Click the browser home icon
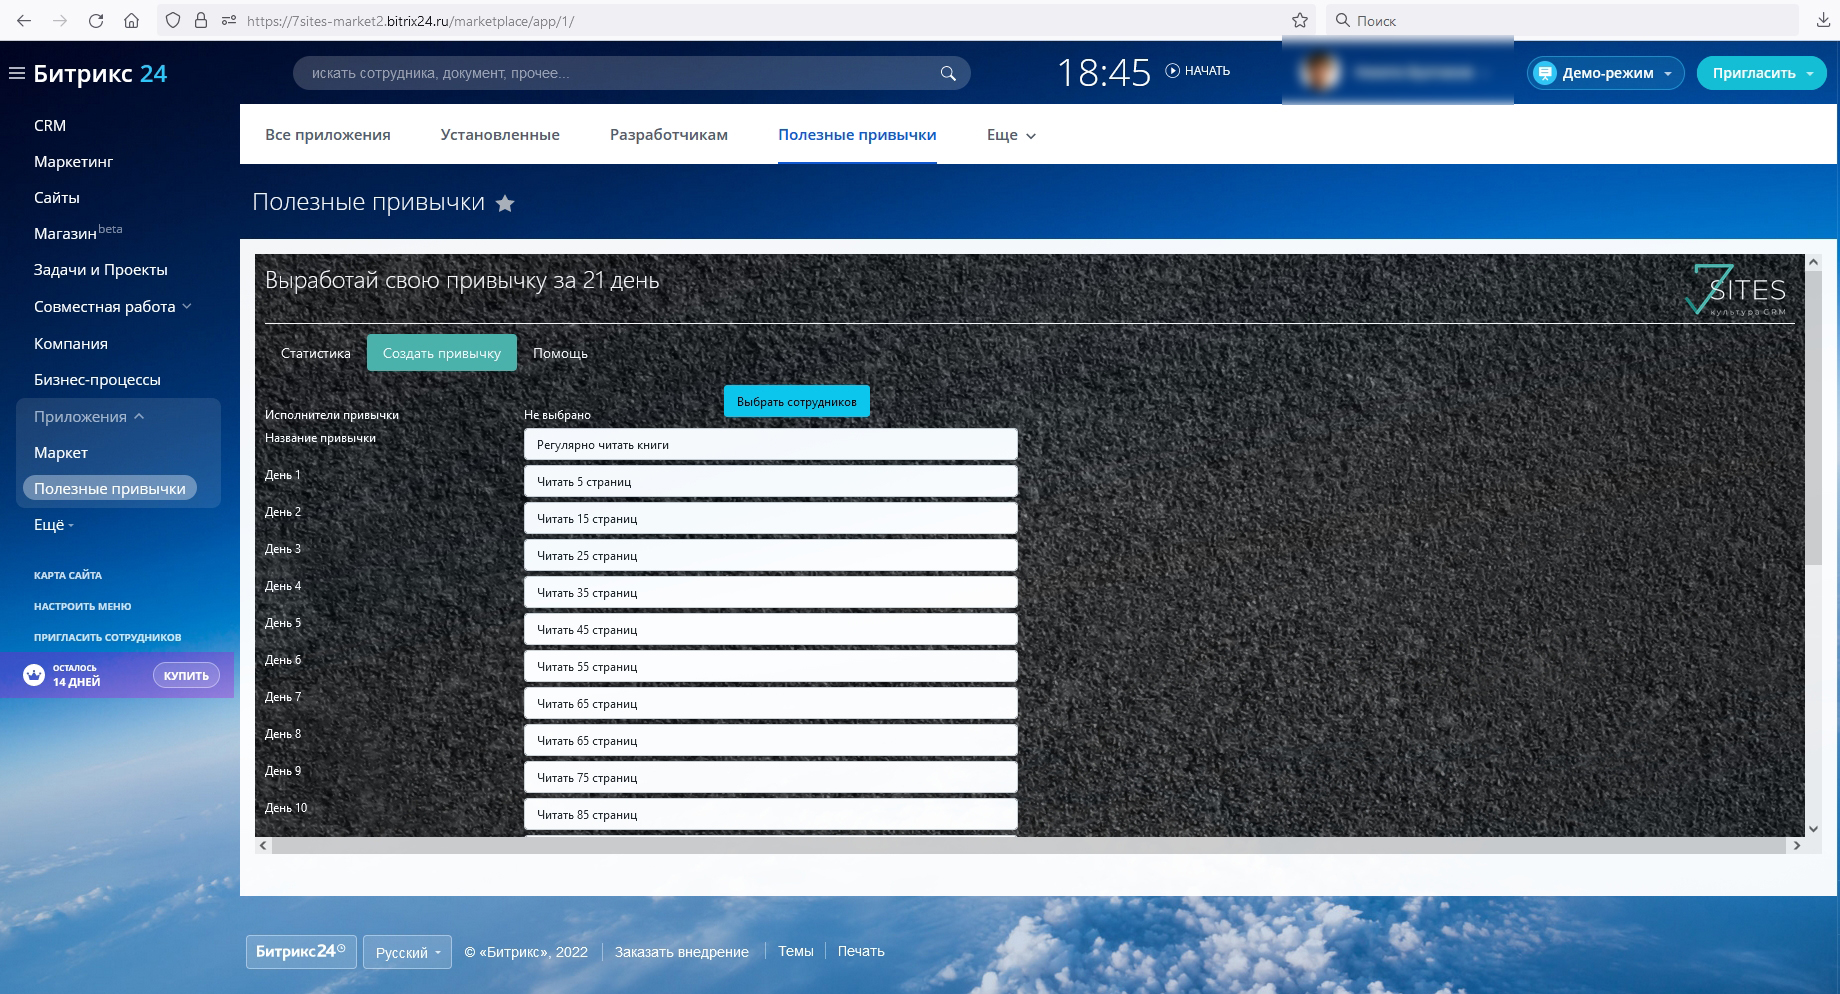Screen dimensions: 1840x994 tap(131, 20)
